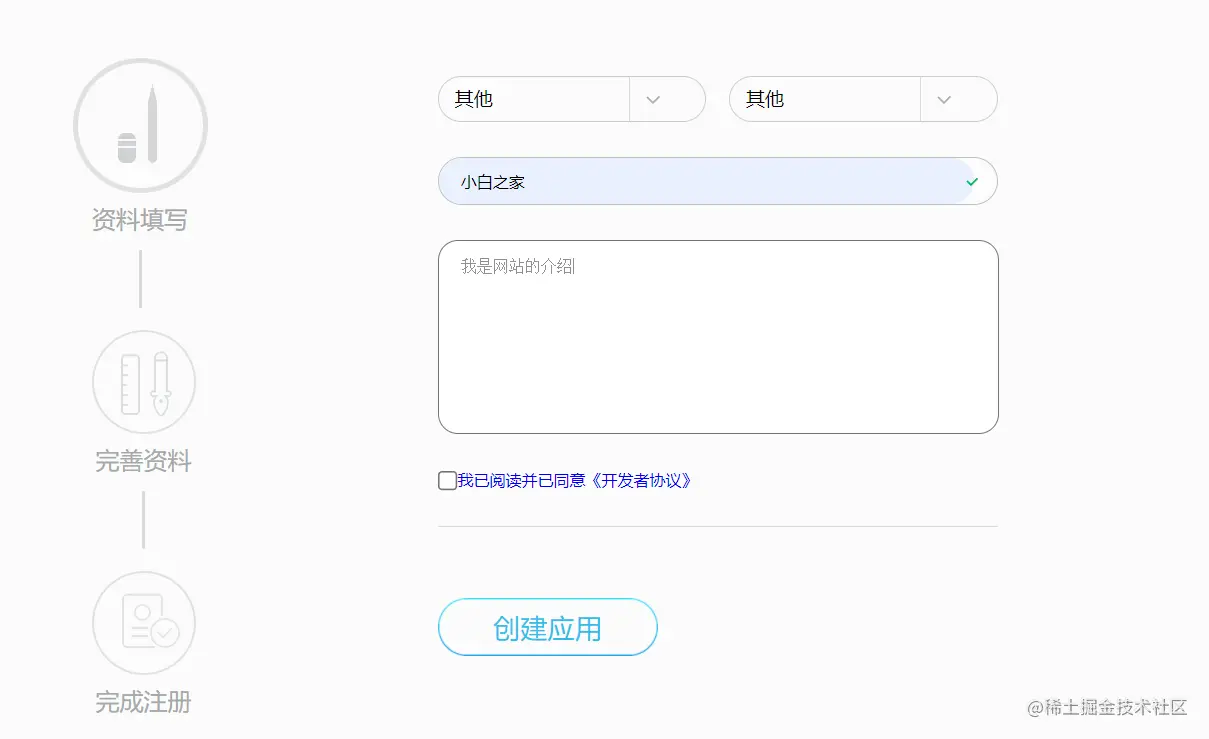
Task: Click the 我是网站的介绍 text area
Action: tap(718, 337)
